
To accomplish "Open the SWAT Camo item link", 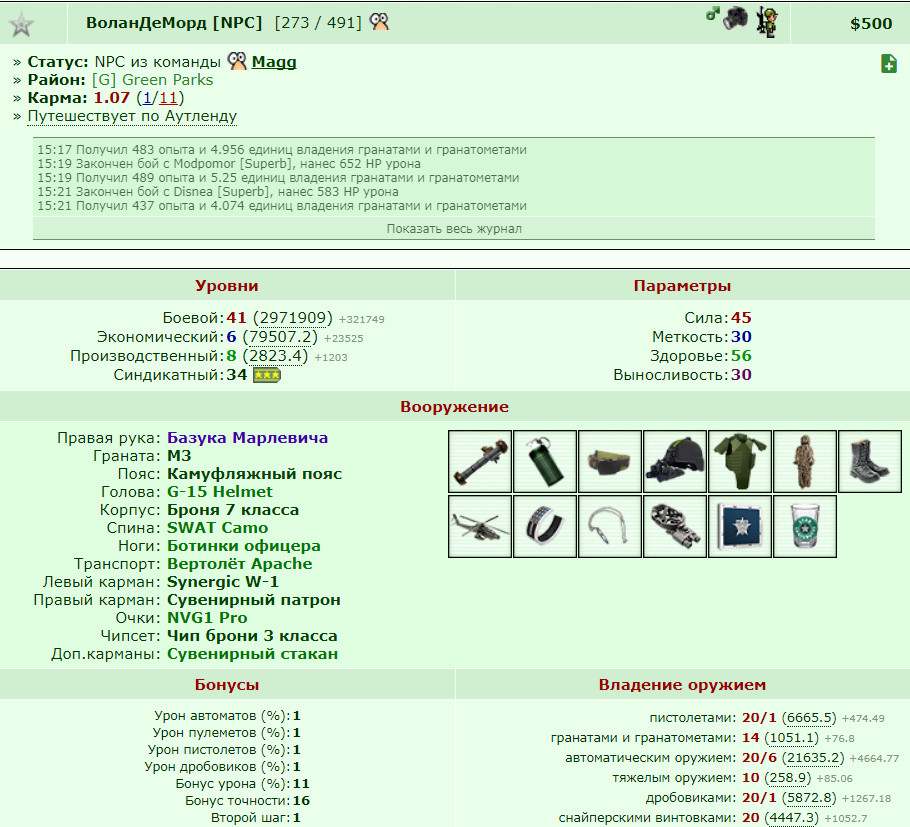I will pyautogui.click(x=218, y=528).
